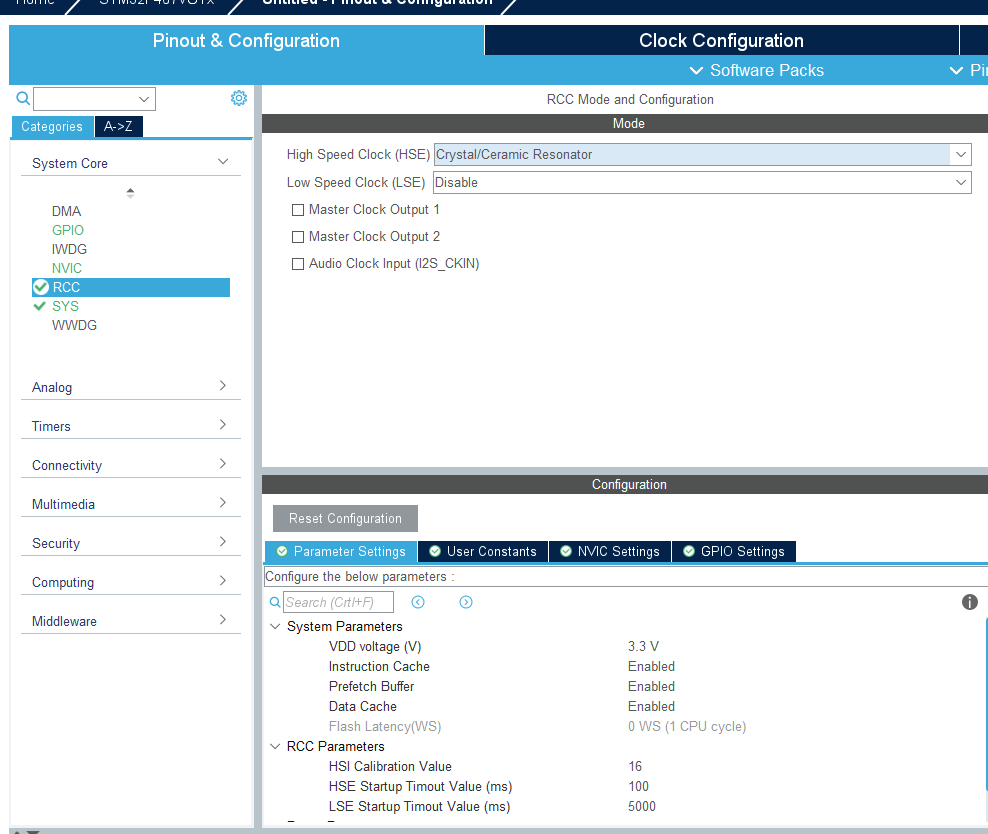Click the VDD voltage value 3.3 V
Viewport: 988px width, 834px height.
coord(643,646)
